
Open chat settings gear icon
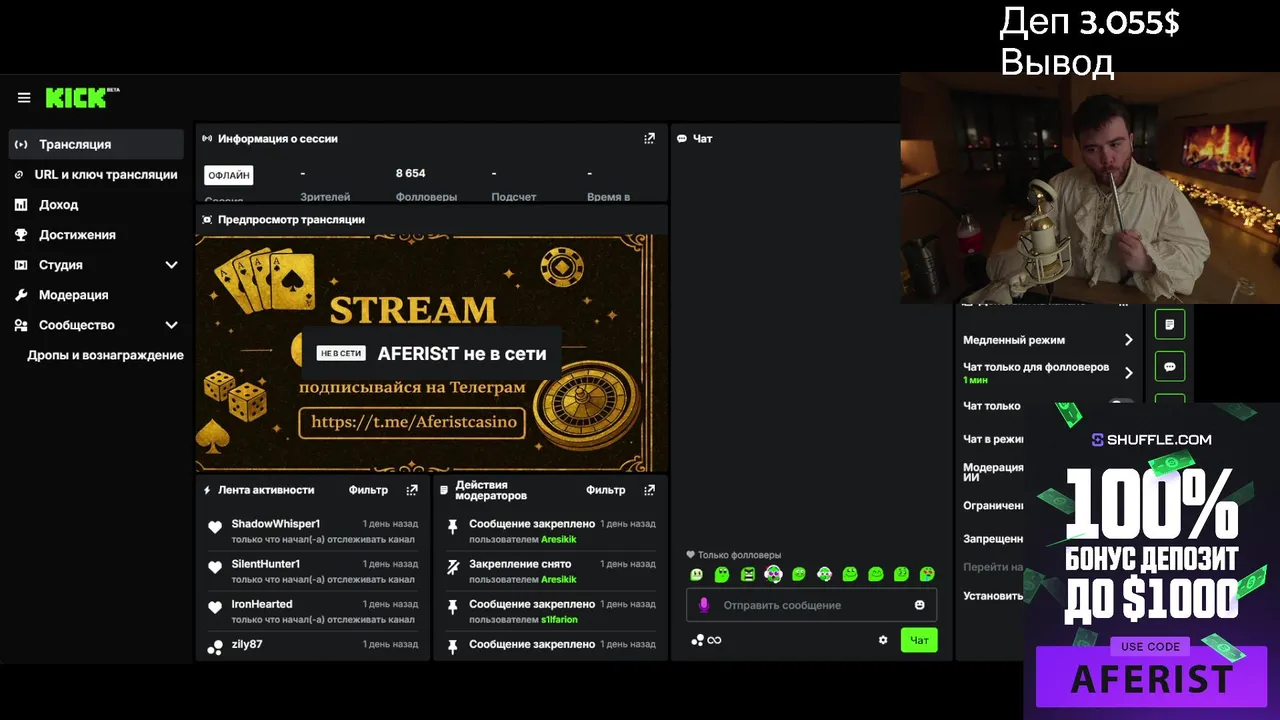[883, 640]
